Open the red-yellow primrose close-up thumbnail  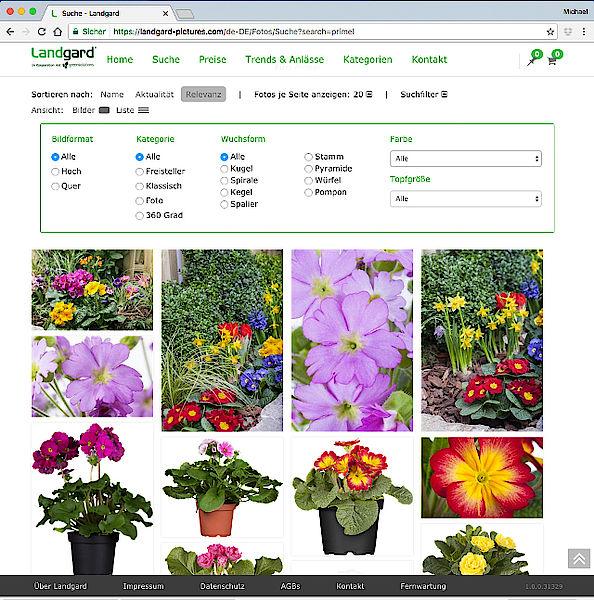pos(482,478)
